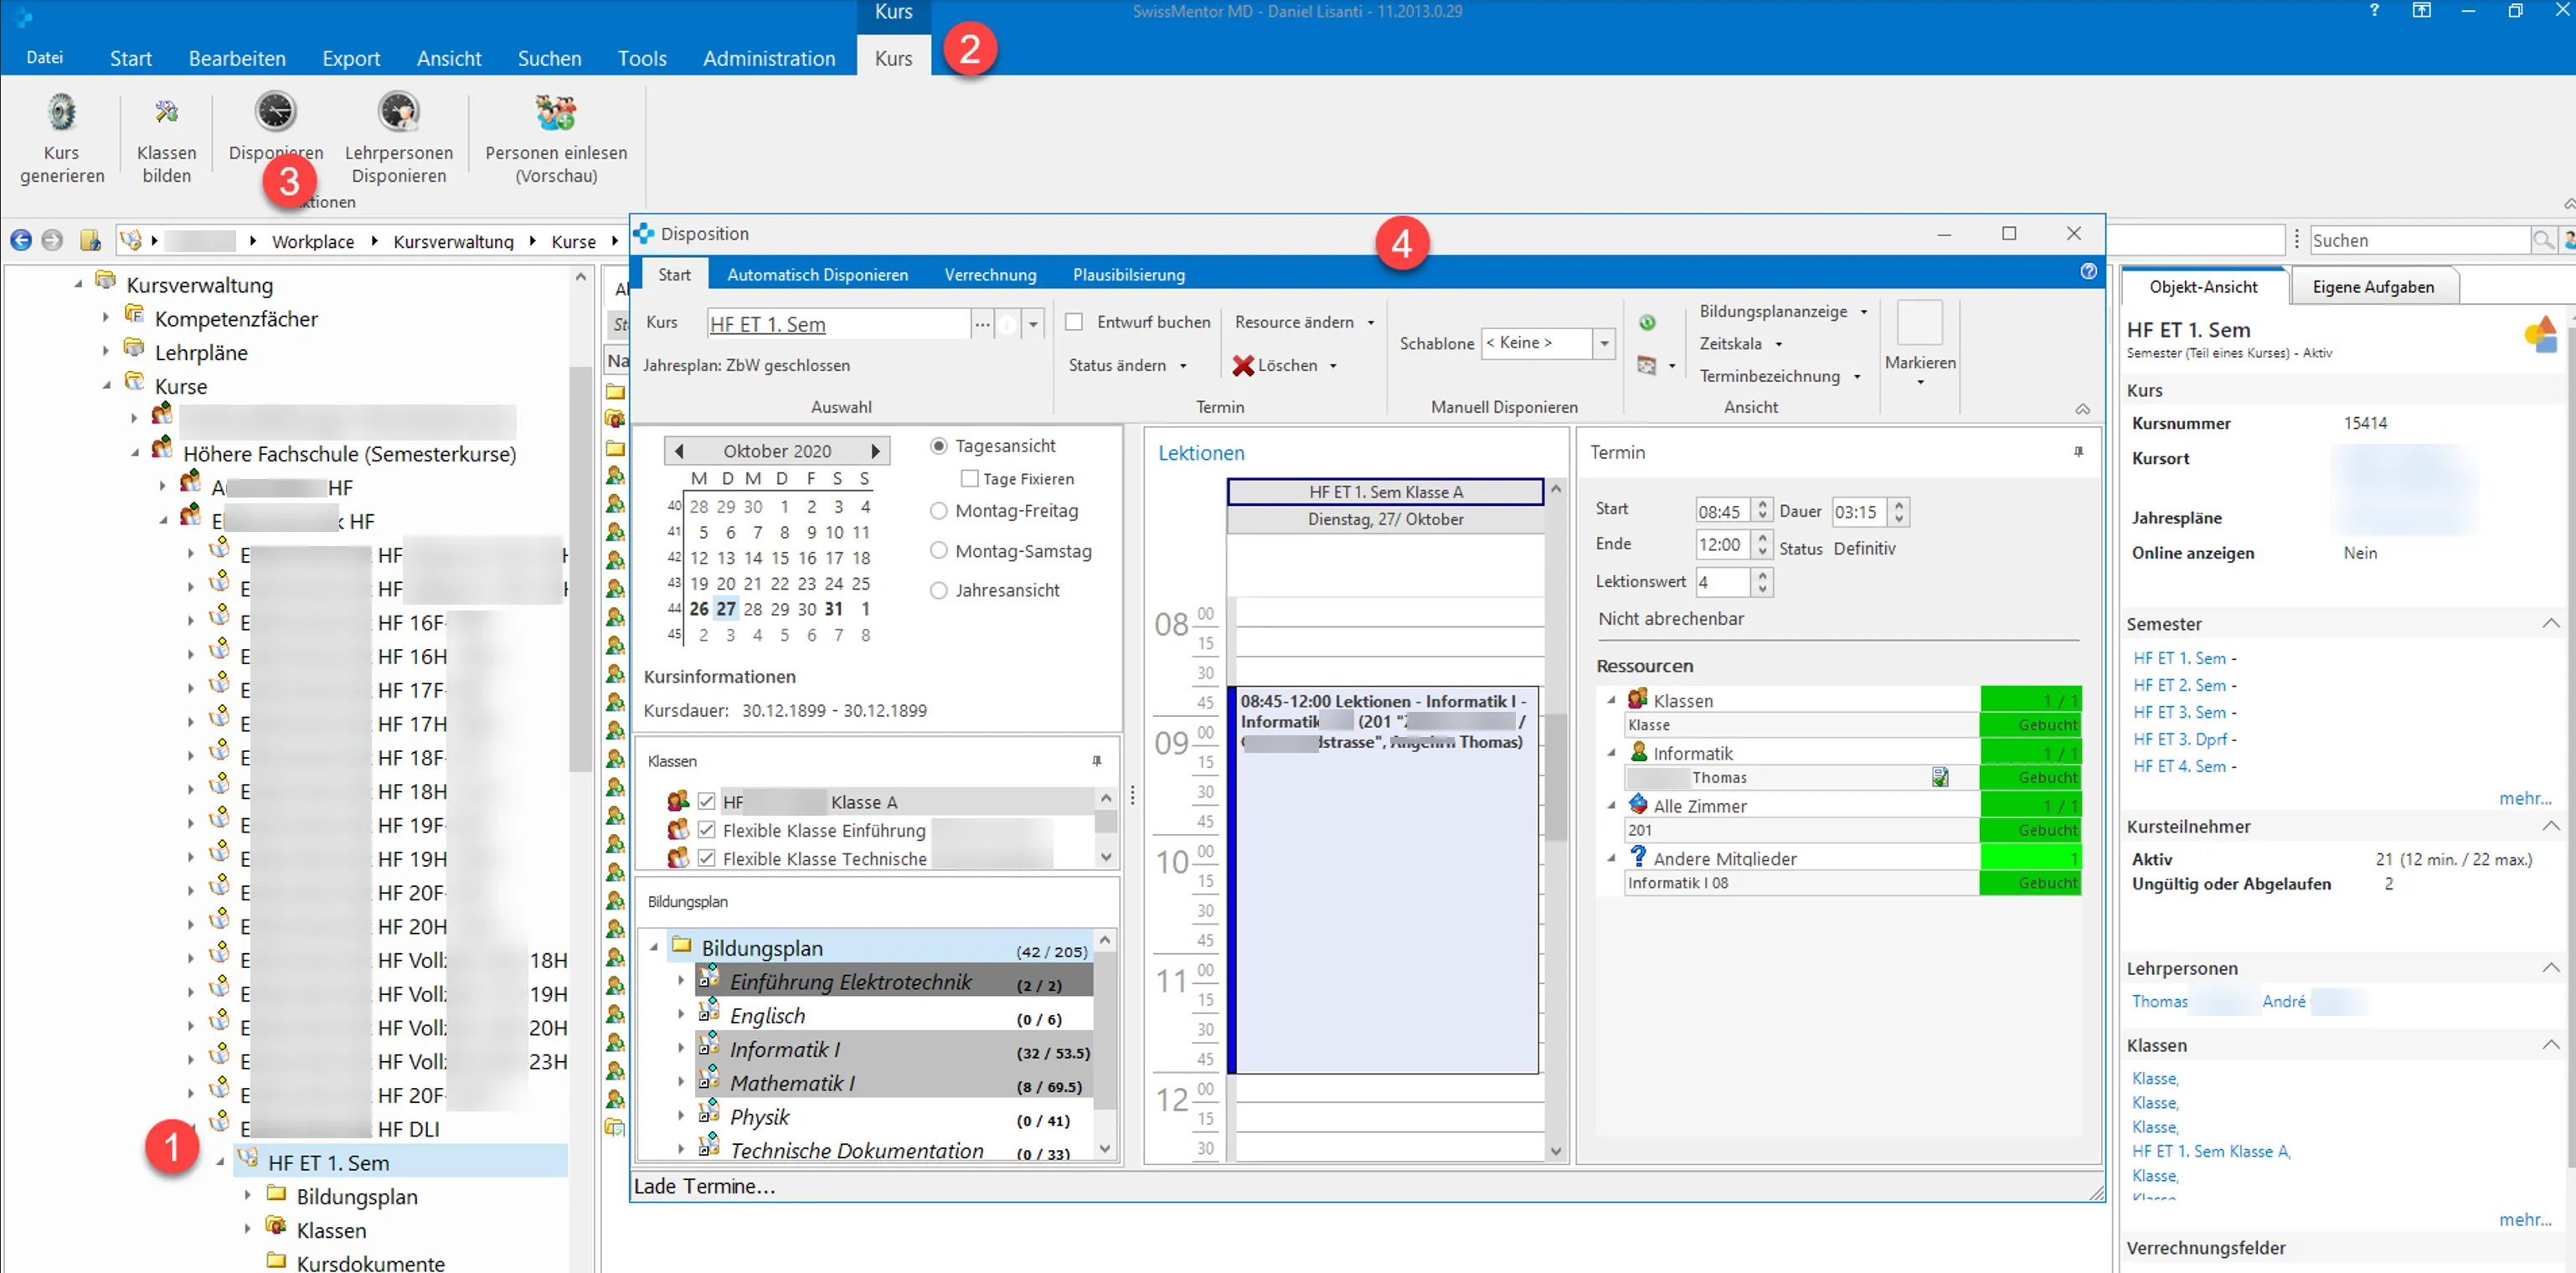This screenshot has height=1273, width=2576.
Task: Open the Schablone dropdown
Action: pyautogui.click(x=1604, y=343)
